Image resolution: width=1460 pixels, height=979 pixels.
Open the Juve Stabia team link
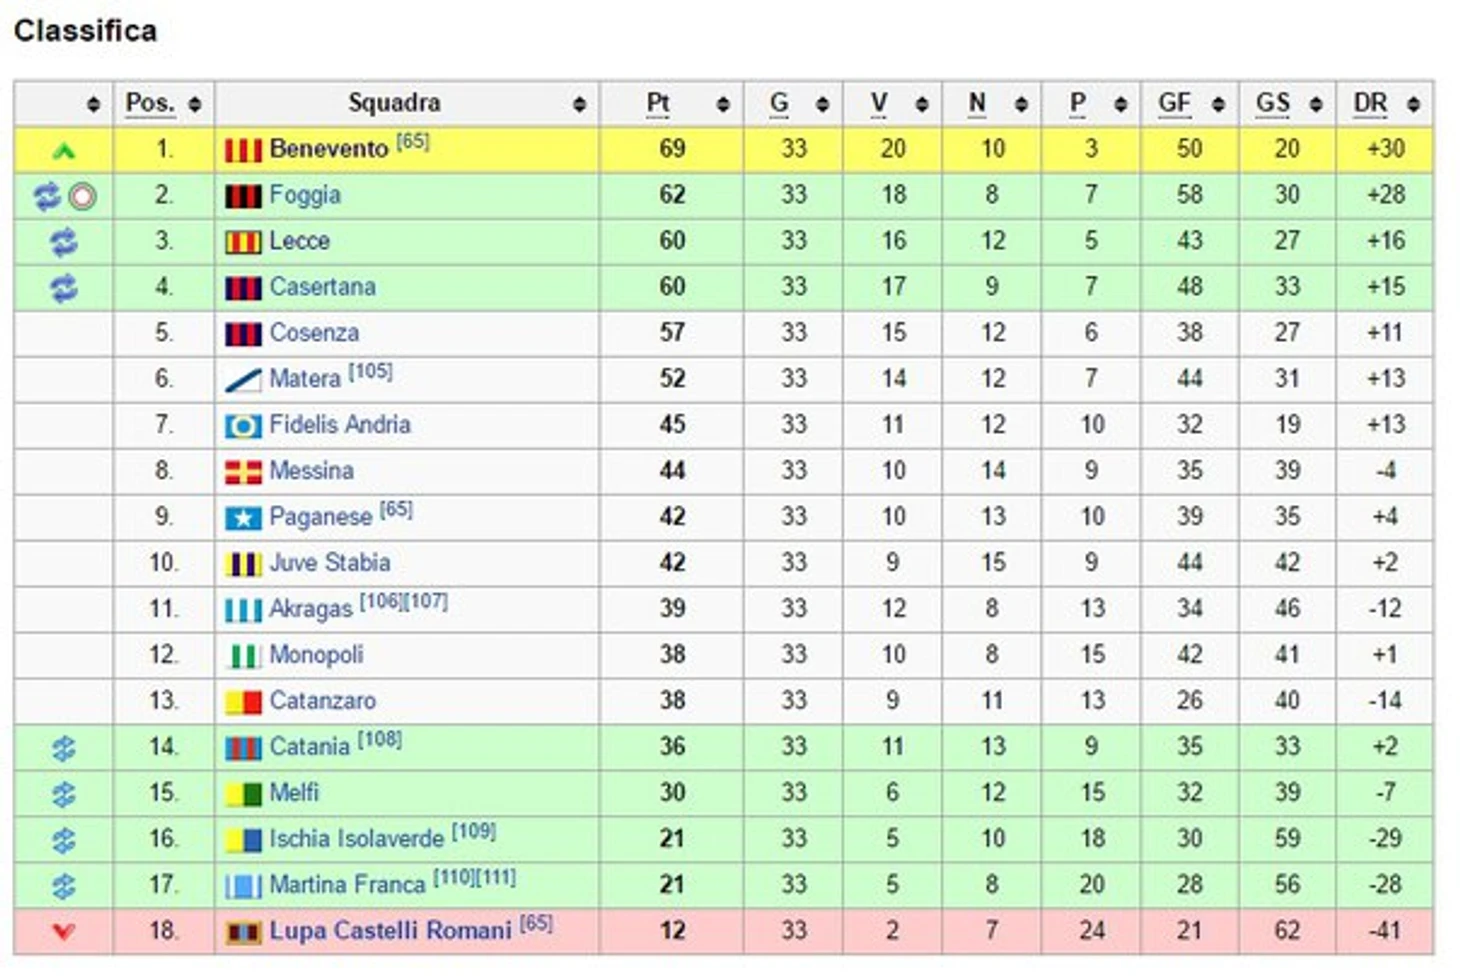click(330, 563)
